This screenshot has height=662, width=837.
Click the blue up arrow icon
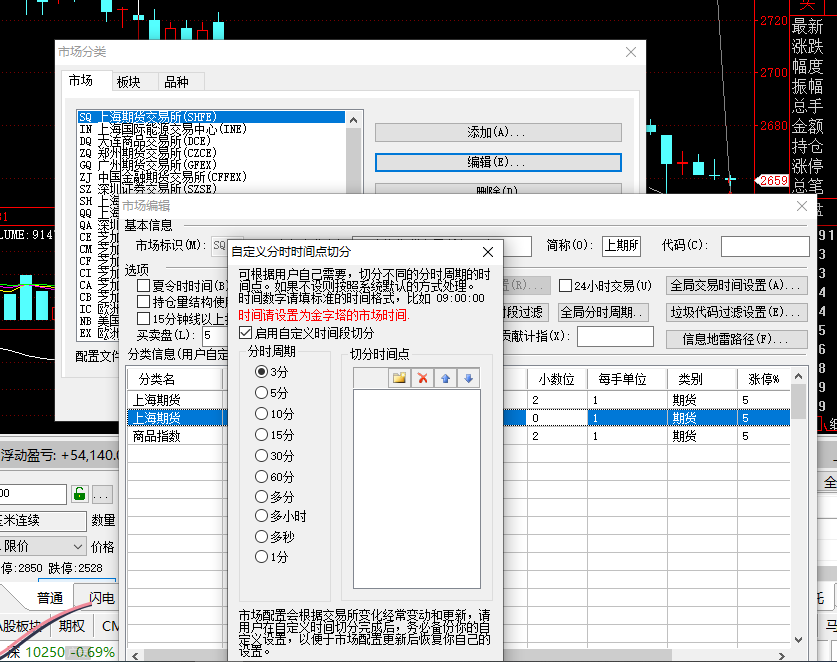coord(446,378)
